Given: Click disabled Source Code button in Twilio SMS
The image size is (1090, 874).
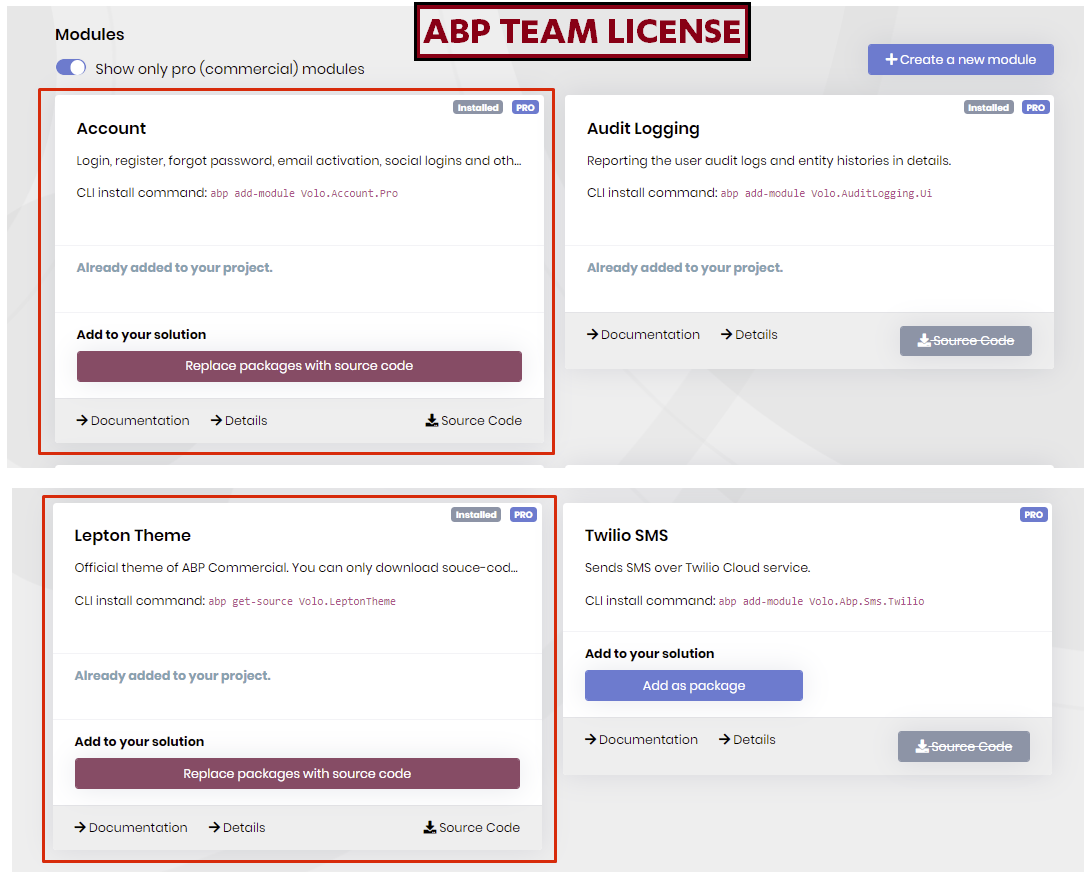Looking at the screenshot, I should 963,747.
